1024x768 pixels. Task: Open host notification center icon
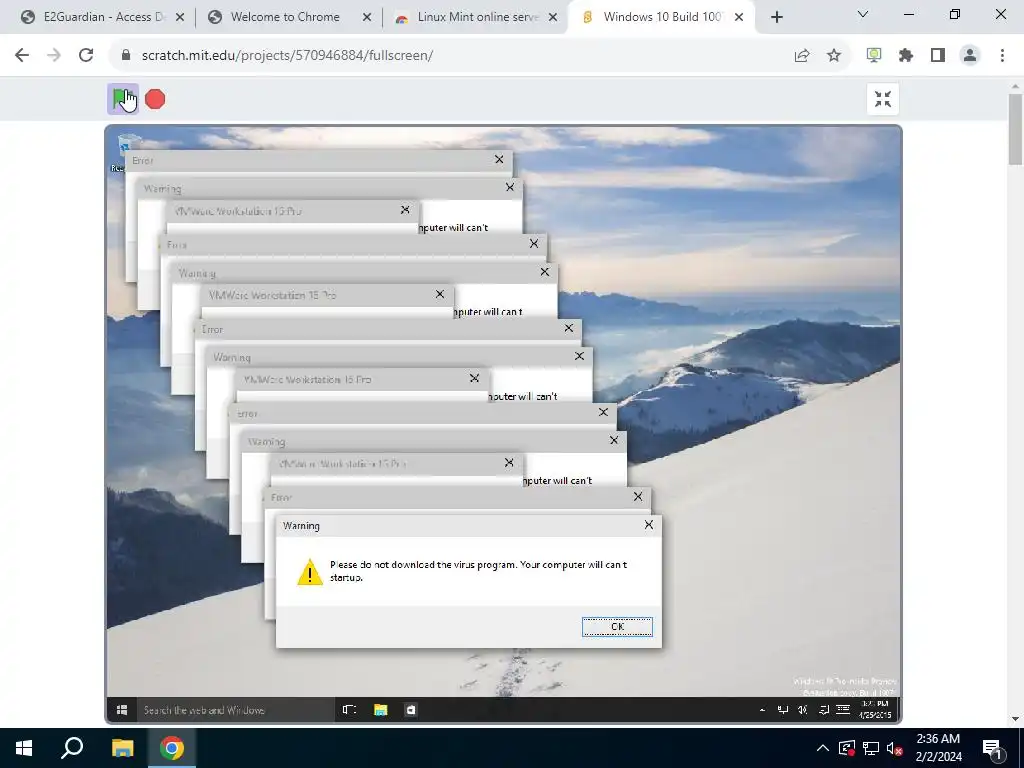992,748
